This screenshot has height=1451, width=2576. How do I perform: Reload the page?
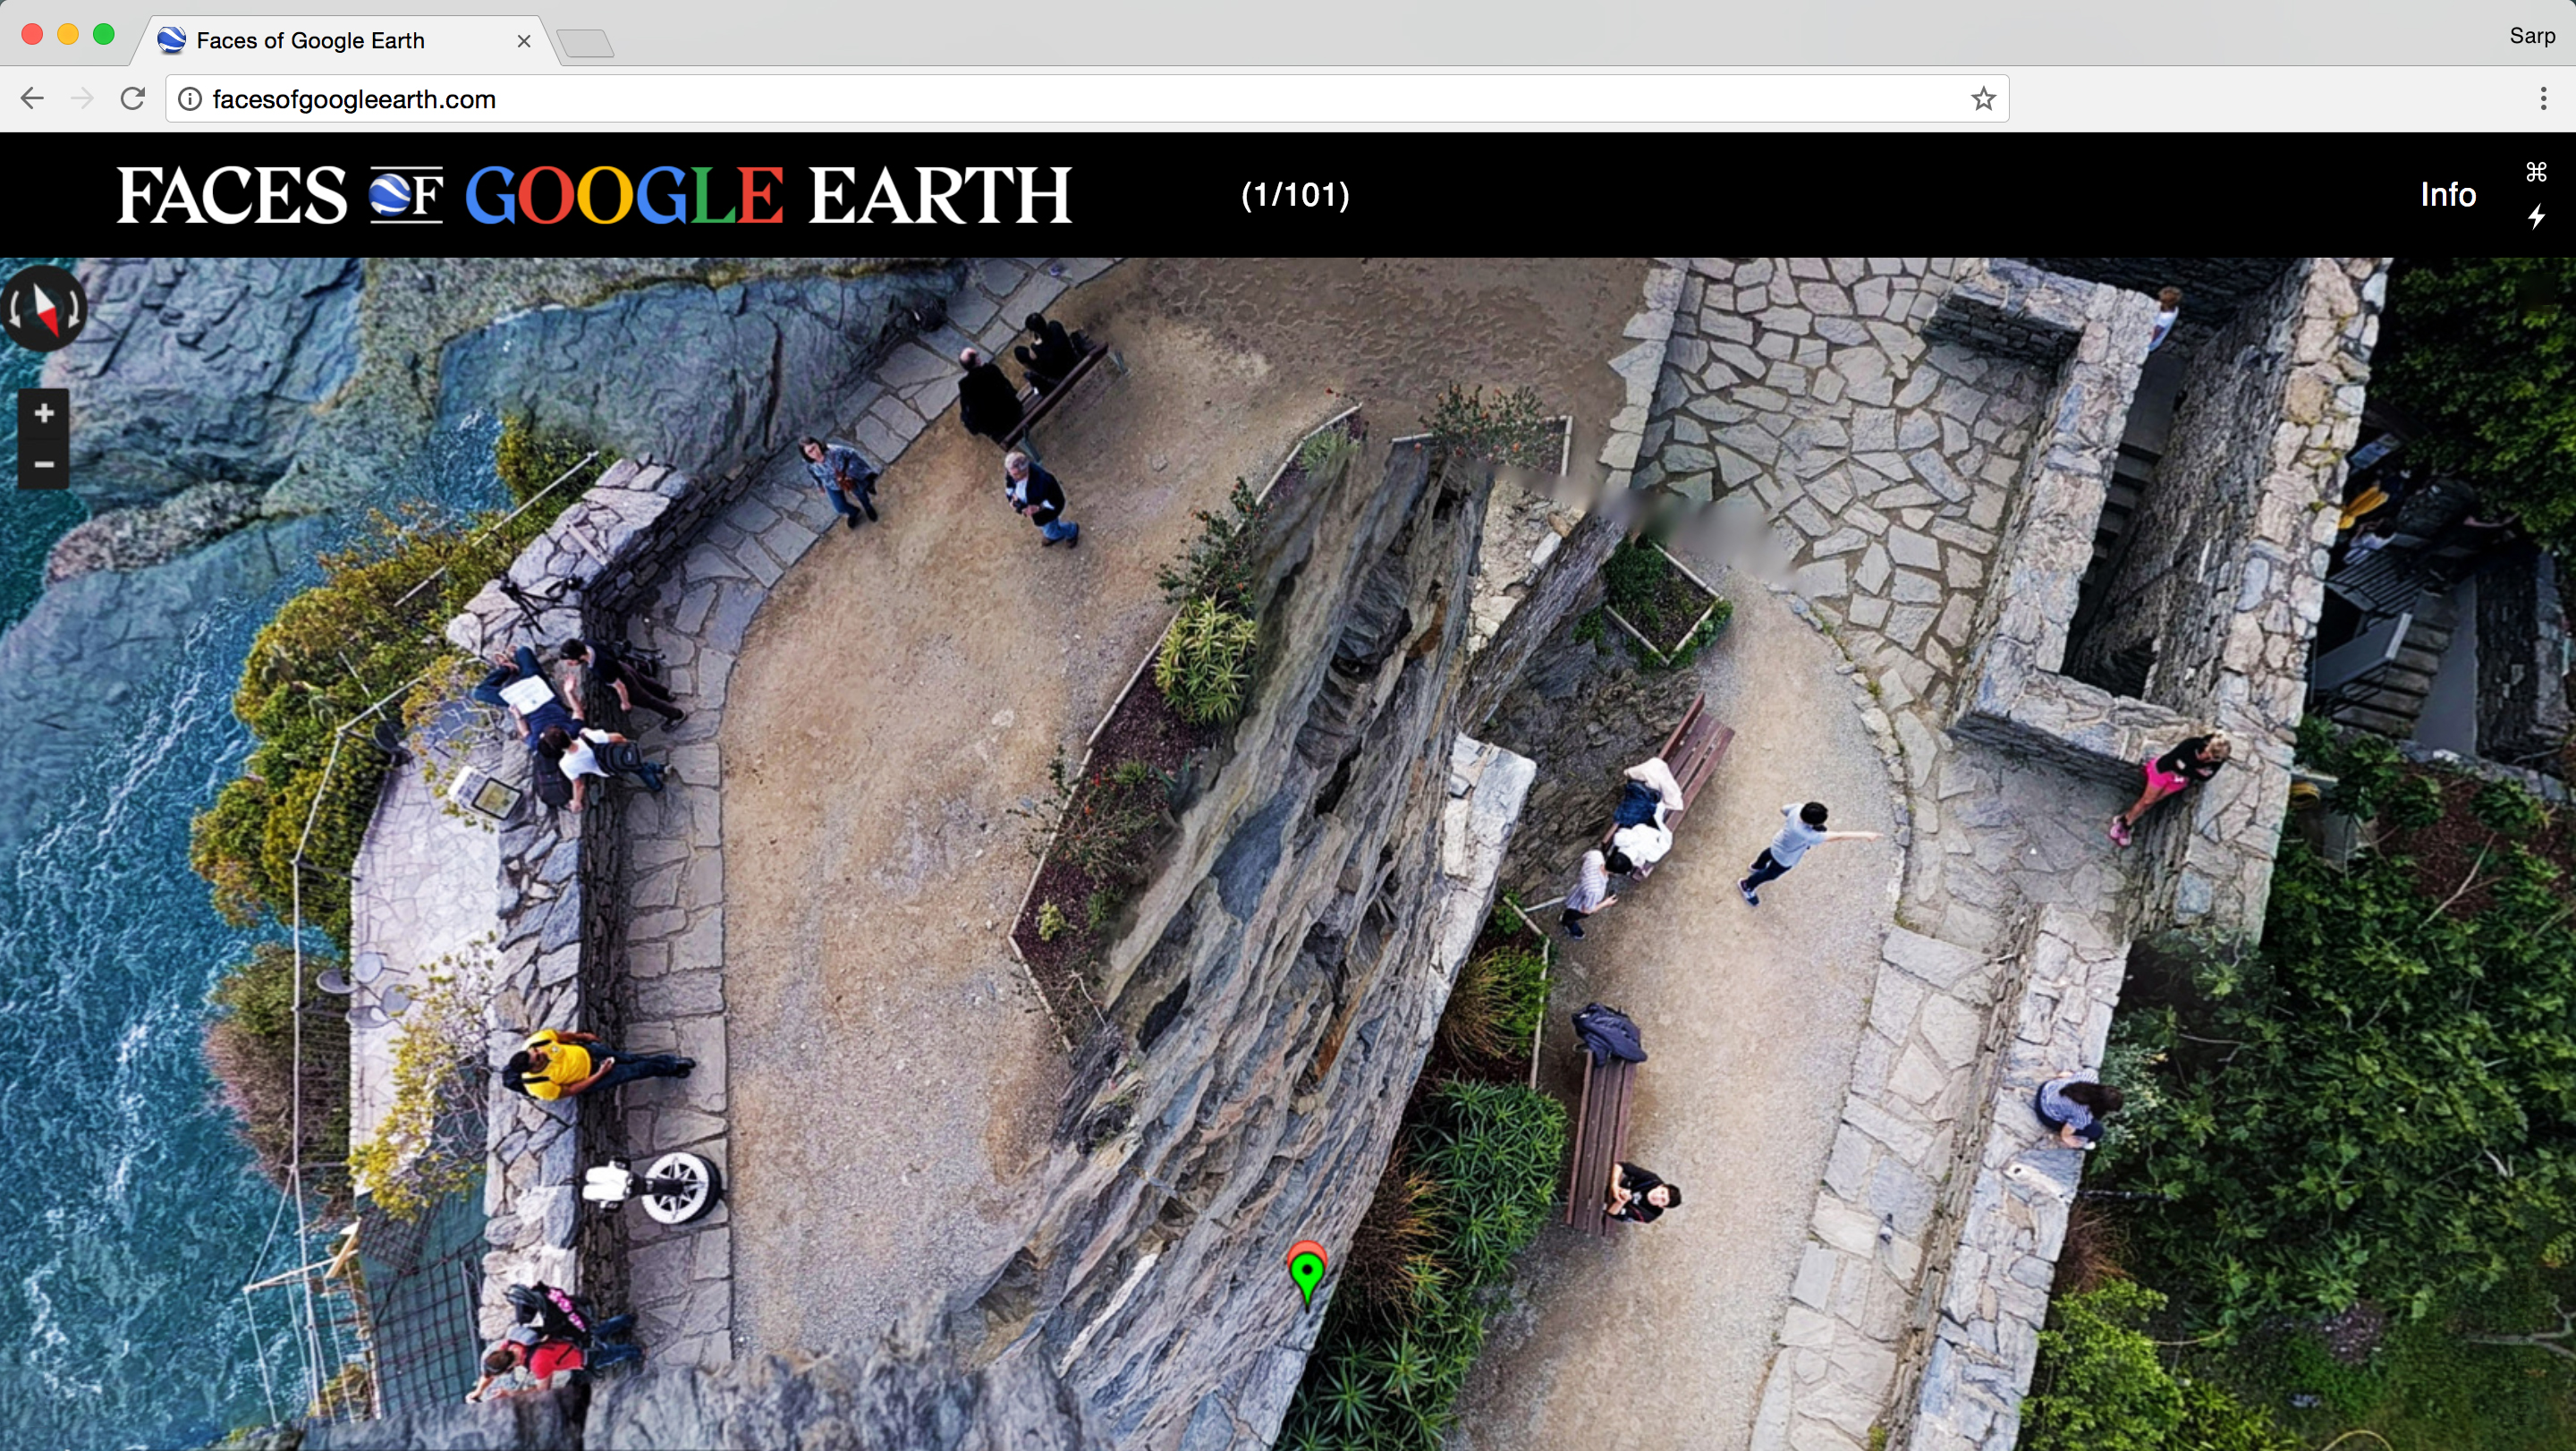tap(133, 99)
